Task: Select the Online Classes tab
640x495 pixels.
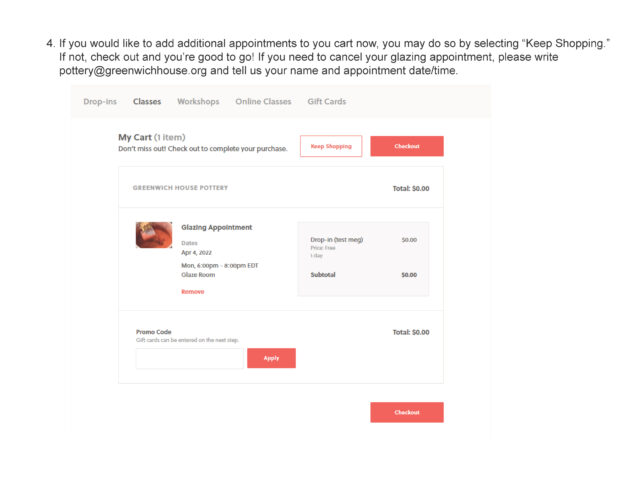Action: (263, 102)
